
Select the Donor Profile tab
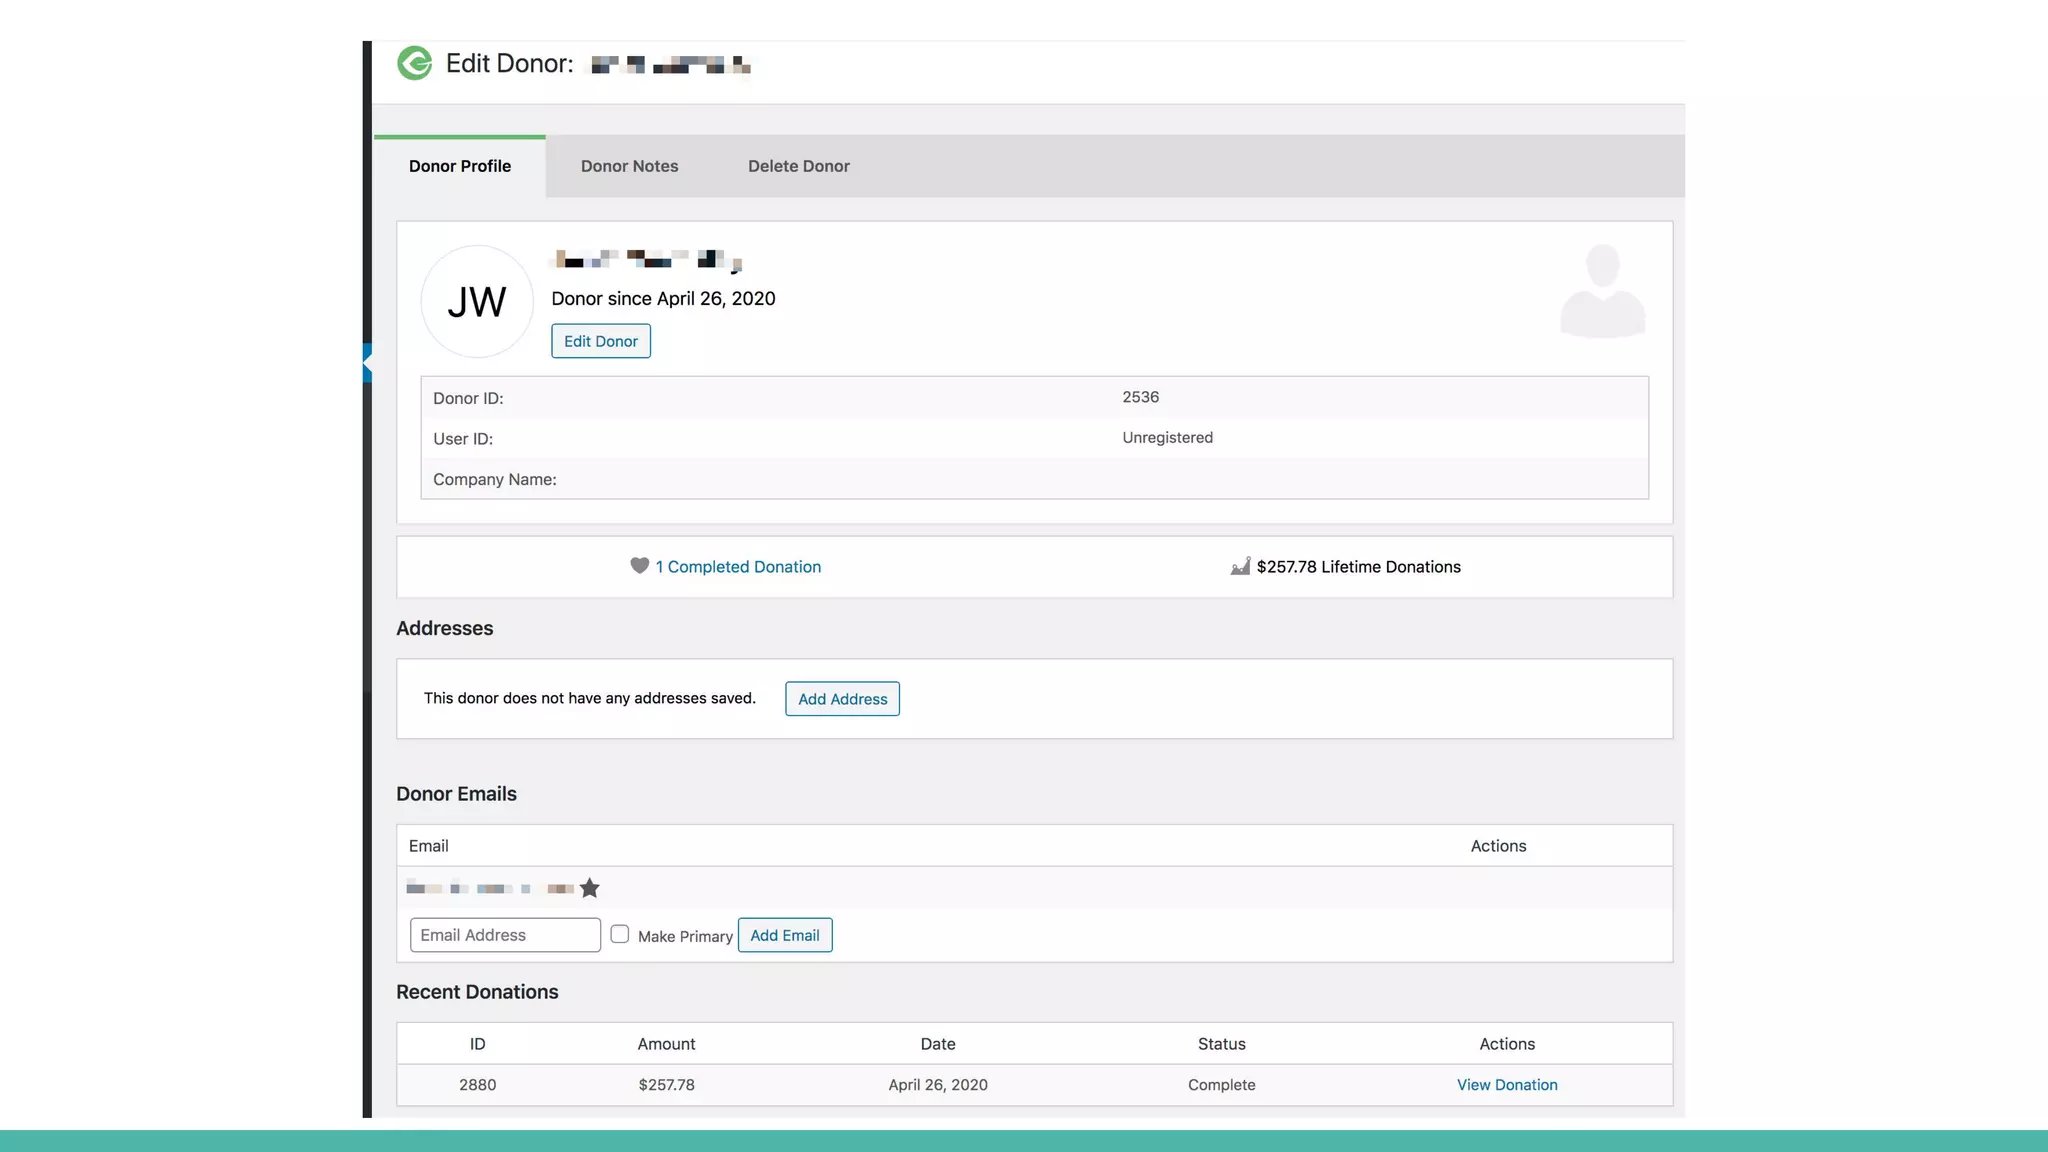(x=459, y=166)
